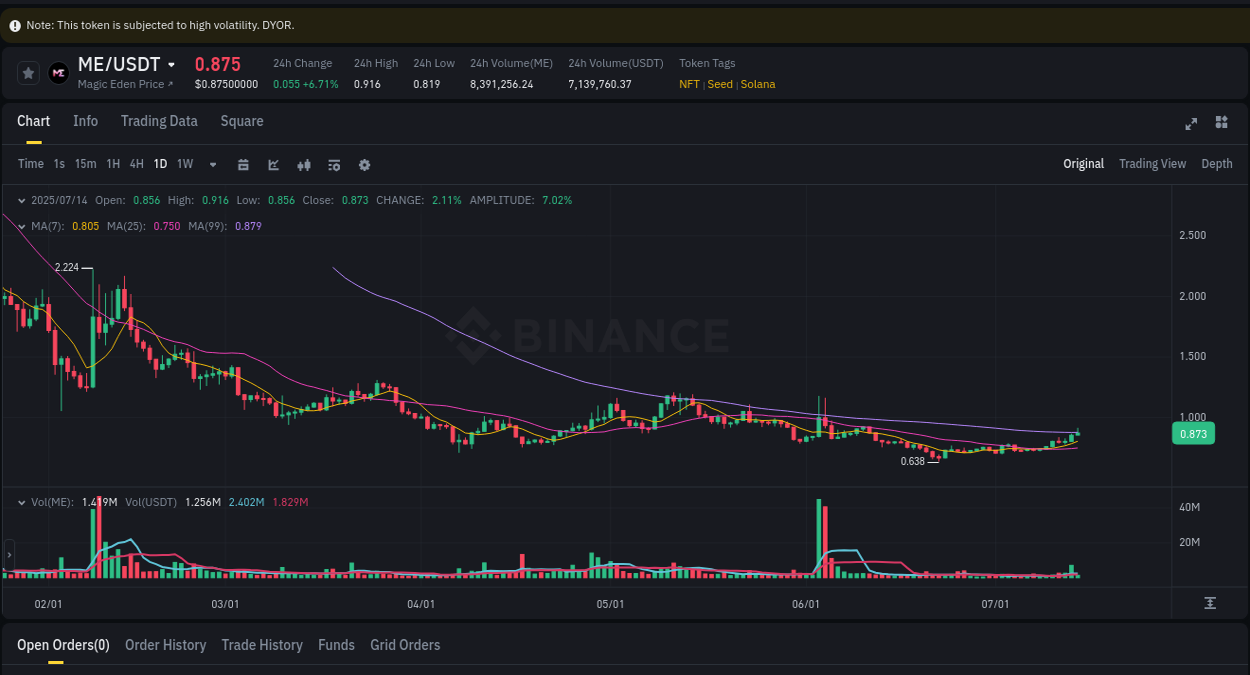Open the extra timeframe dropdown arrow
This screenshot has width=1250, height=675.
(212, 164)
